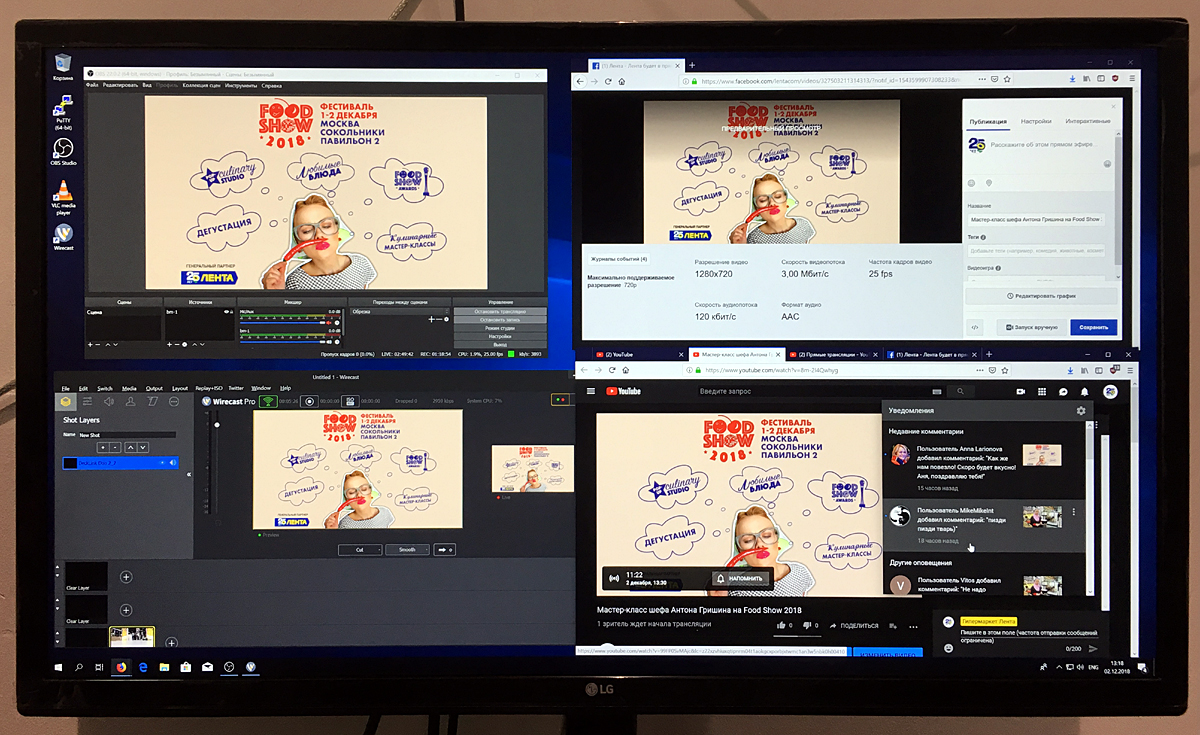Click home icon in Facebook browser window
This screenshot has height=735, width=1200.
[x=622, y=81]
